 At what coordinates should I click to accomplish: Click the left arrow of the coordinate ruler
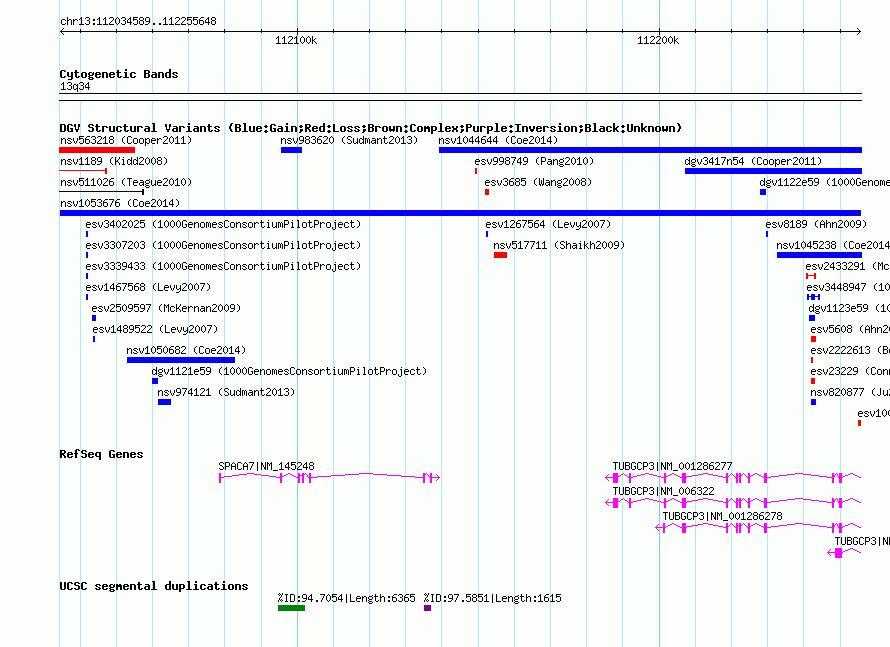tap(62, 31)
